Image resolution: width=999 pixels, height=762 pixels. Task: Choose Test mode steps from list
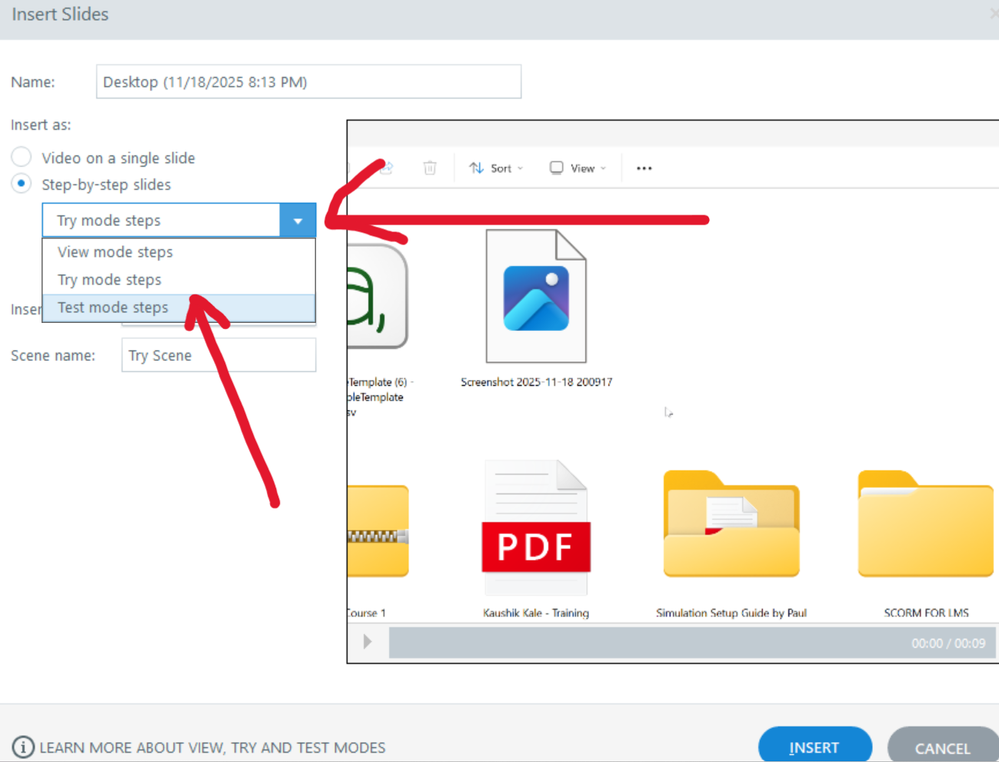click(179, 308)
